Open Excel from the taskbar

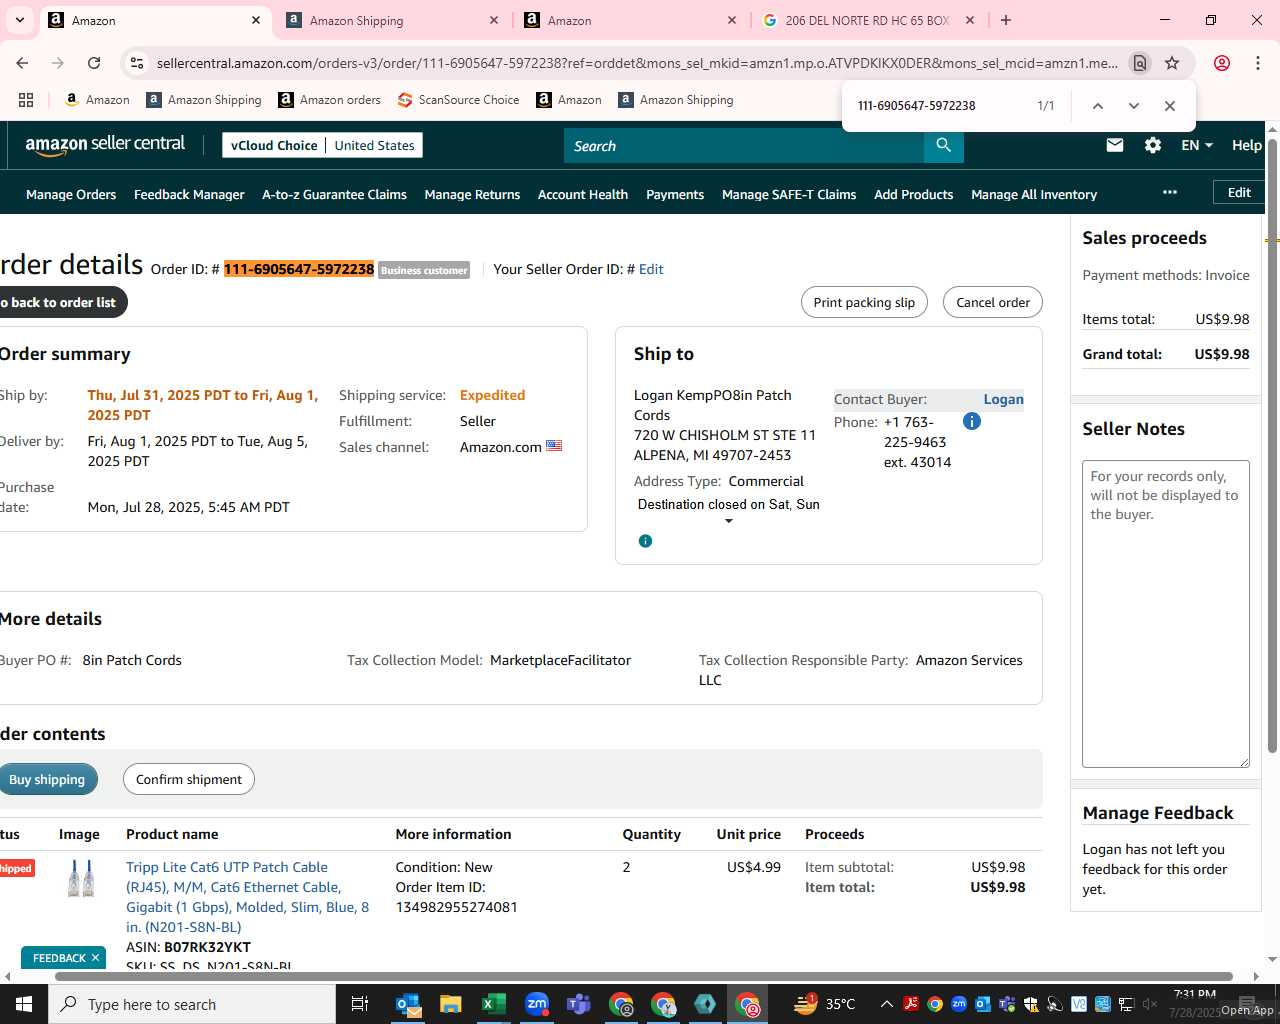point(493,1004)
